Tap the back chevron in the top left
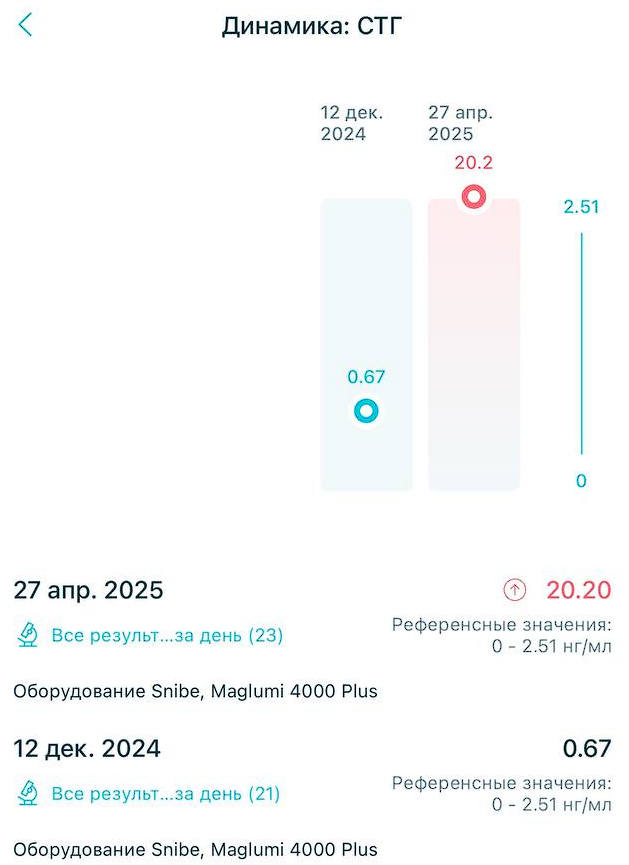This screenshot has height=865, width=629. 24,24
